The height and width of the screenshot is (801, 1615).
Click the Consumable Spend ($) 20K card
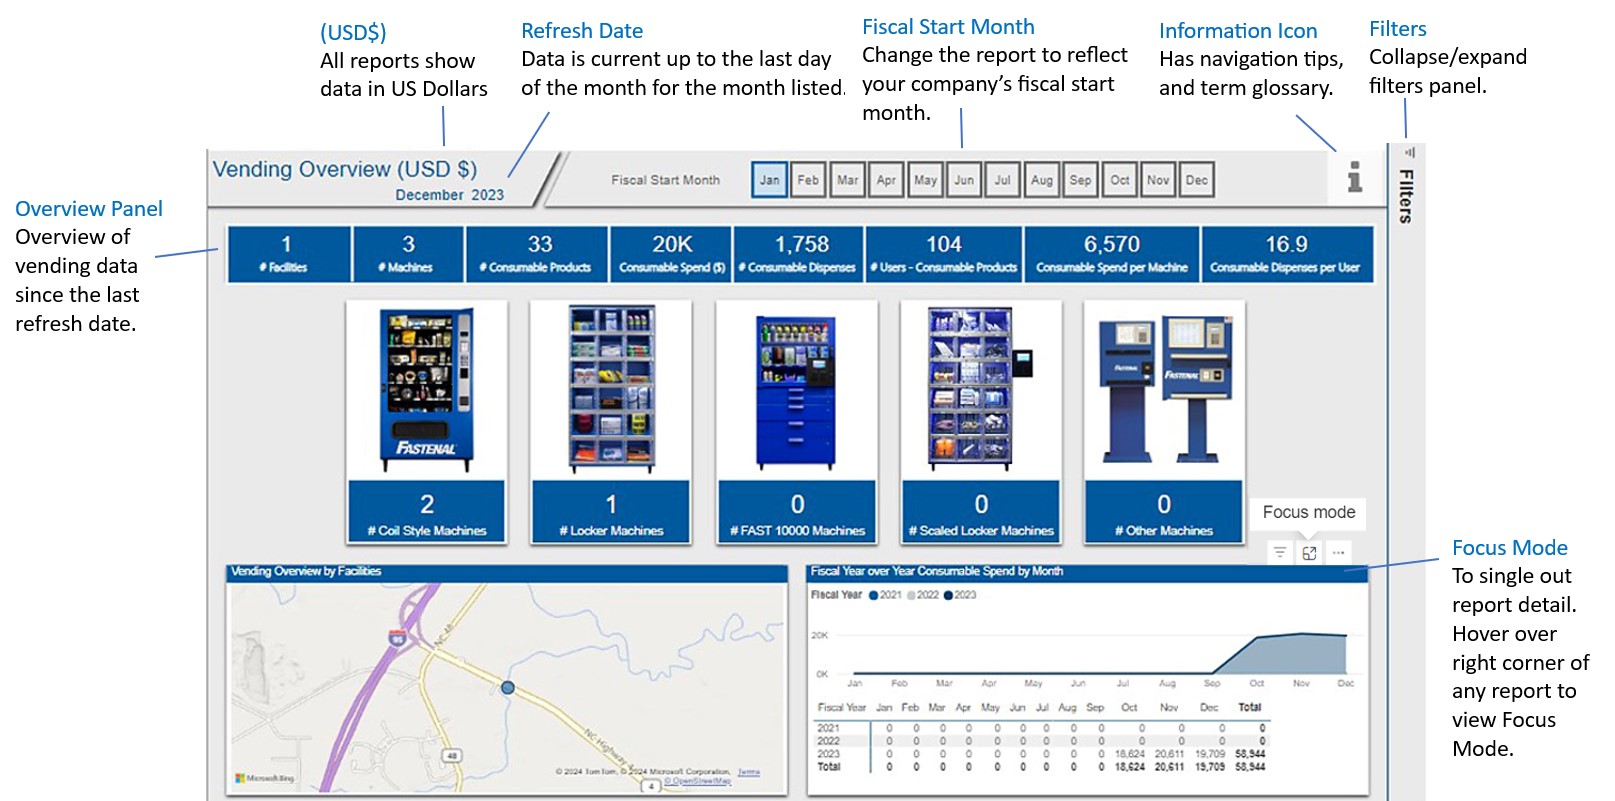(671, 254)
